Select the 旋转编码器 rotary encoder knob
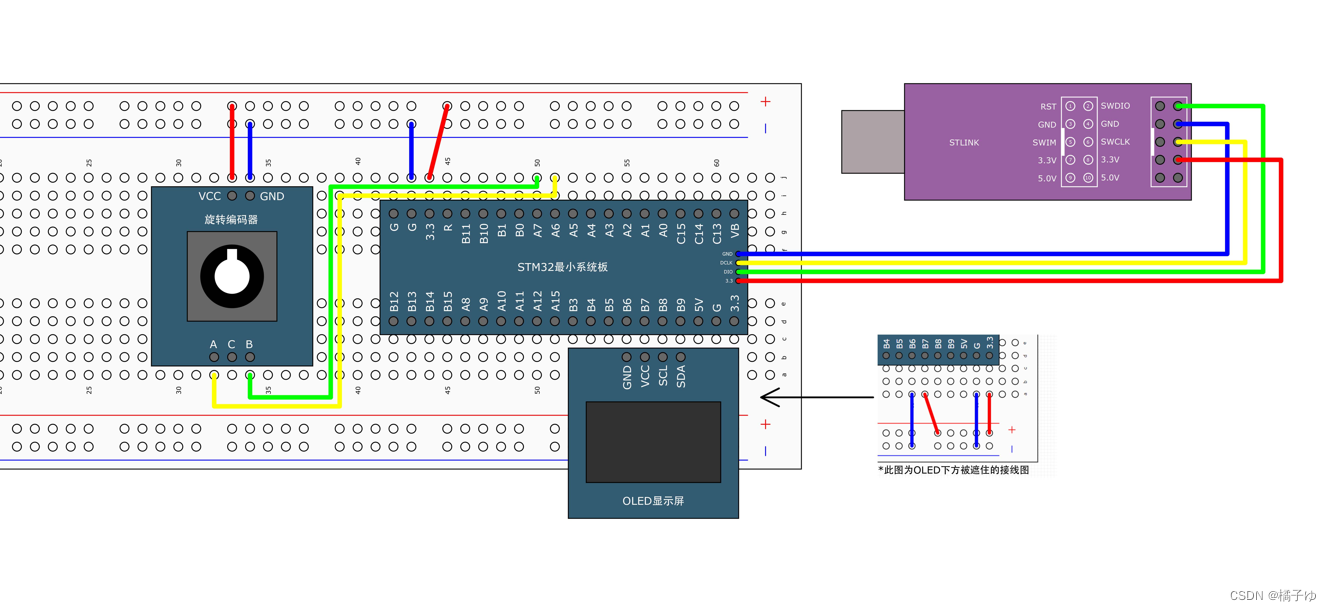Viewport: 1332px width, 611px height. 232,277
